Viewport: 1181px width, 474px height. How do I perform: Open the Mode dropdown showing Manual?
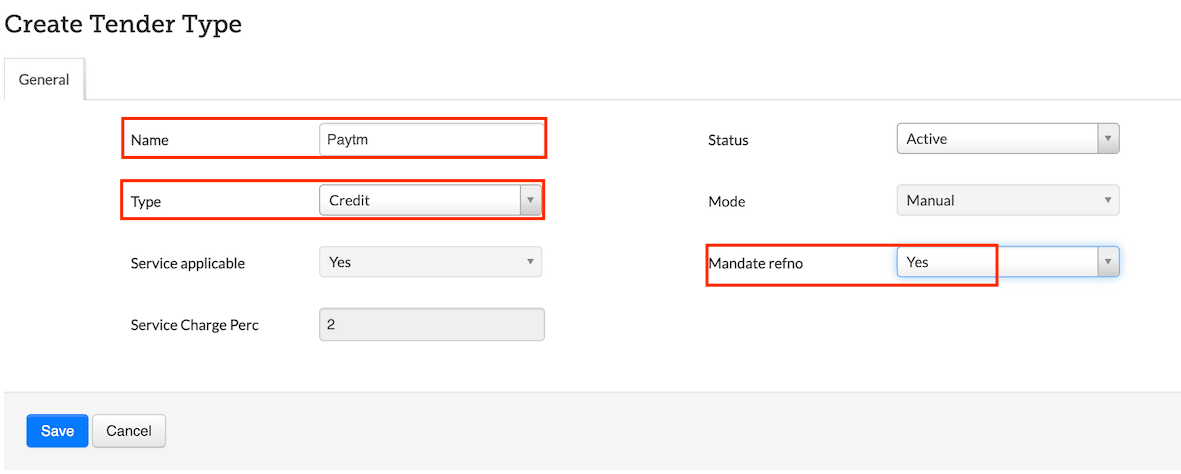pyautogui.click(x=997, y=201)
